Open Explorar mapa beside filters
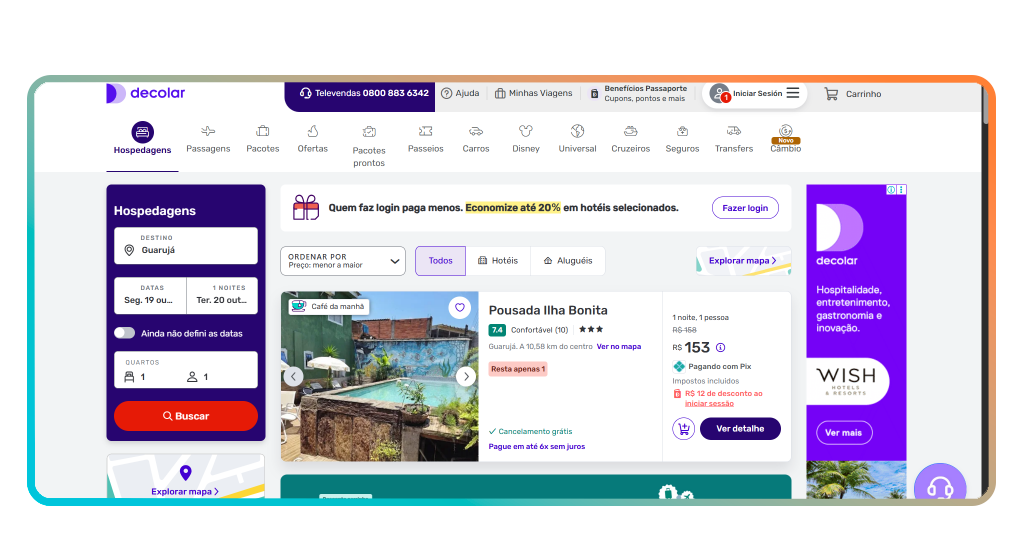 click(x=744, y=260)
